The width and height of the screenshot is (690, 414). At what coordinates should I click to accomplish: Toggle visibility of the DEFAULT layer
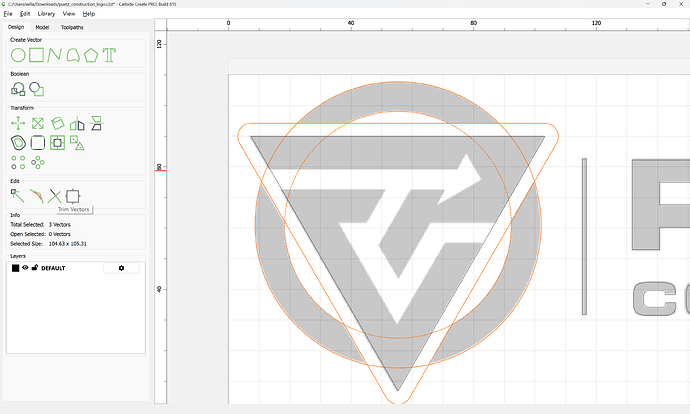(x=26, y=267)
